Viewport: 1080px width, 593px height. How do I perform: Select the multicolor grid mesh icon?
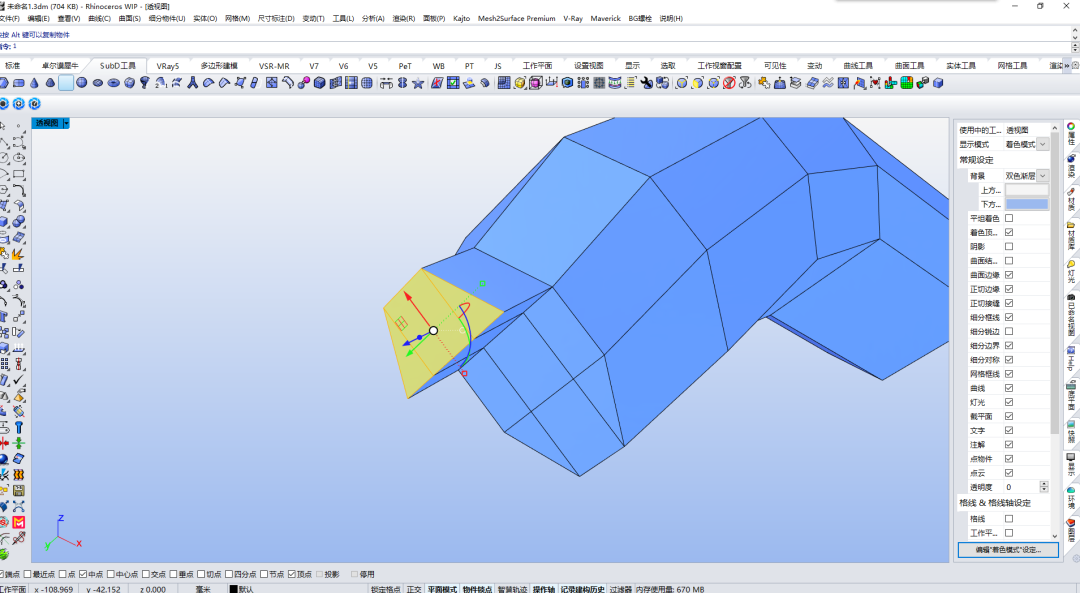click(x=906, y=83)
